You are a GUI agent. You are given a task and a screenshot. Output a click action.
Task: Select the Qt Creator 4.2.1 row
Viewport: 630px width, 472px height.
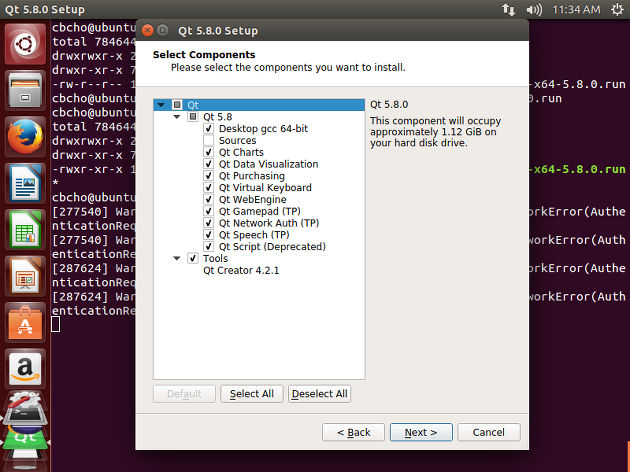click(x=241, y=270)
